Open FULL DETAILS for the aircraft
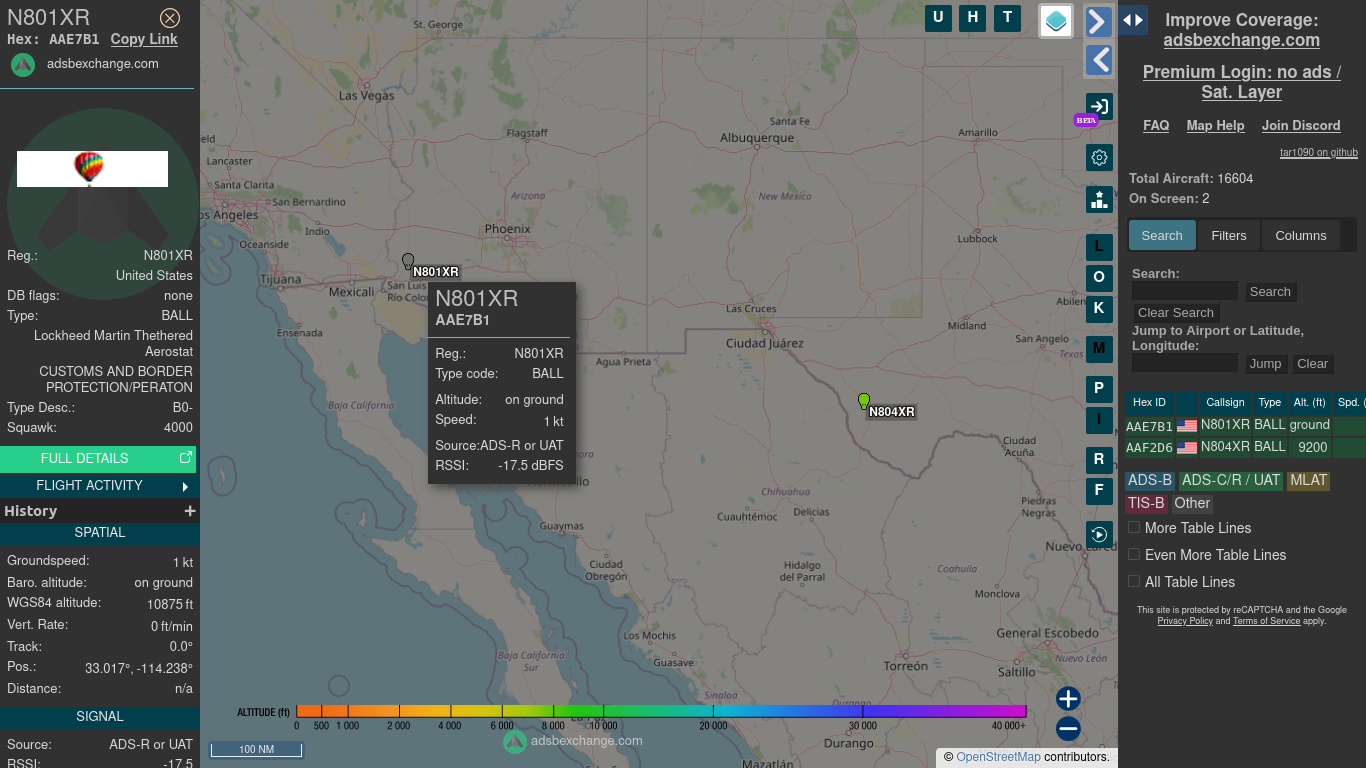This screenshot has height=768, width=1366. [x=98, y=459]
